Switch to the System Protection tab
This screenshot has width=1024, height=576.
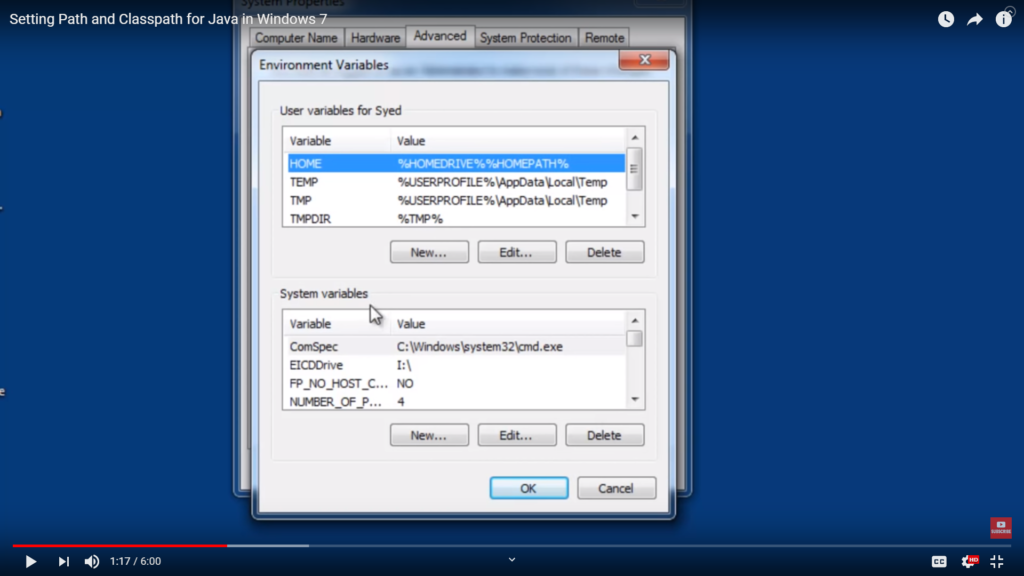click(525, 38)
